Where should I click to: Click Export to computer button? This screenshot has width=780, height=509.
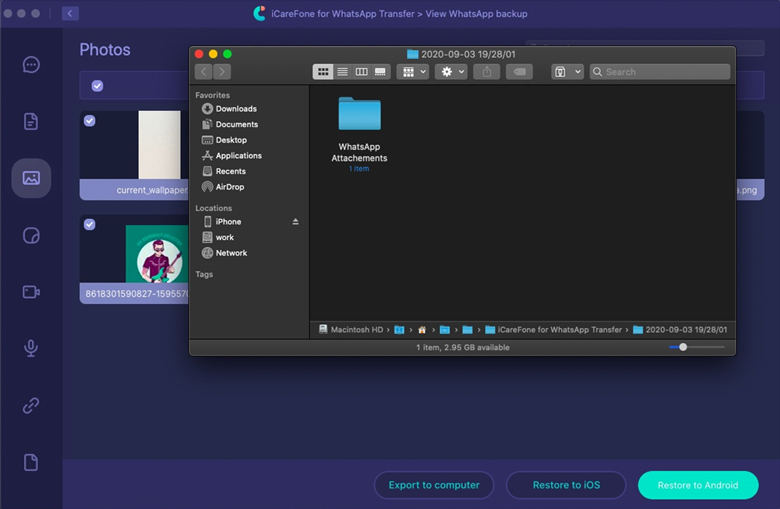[434, 485]
